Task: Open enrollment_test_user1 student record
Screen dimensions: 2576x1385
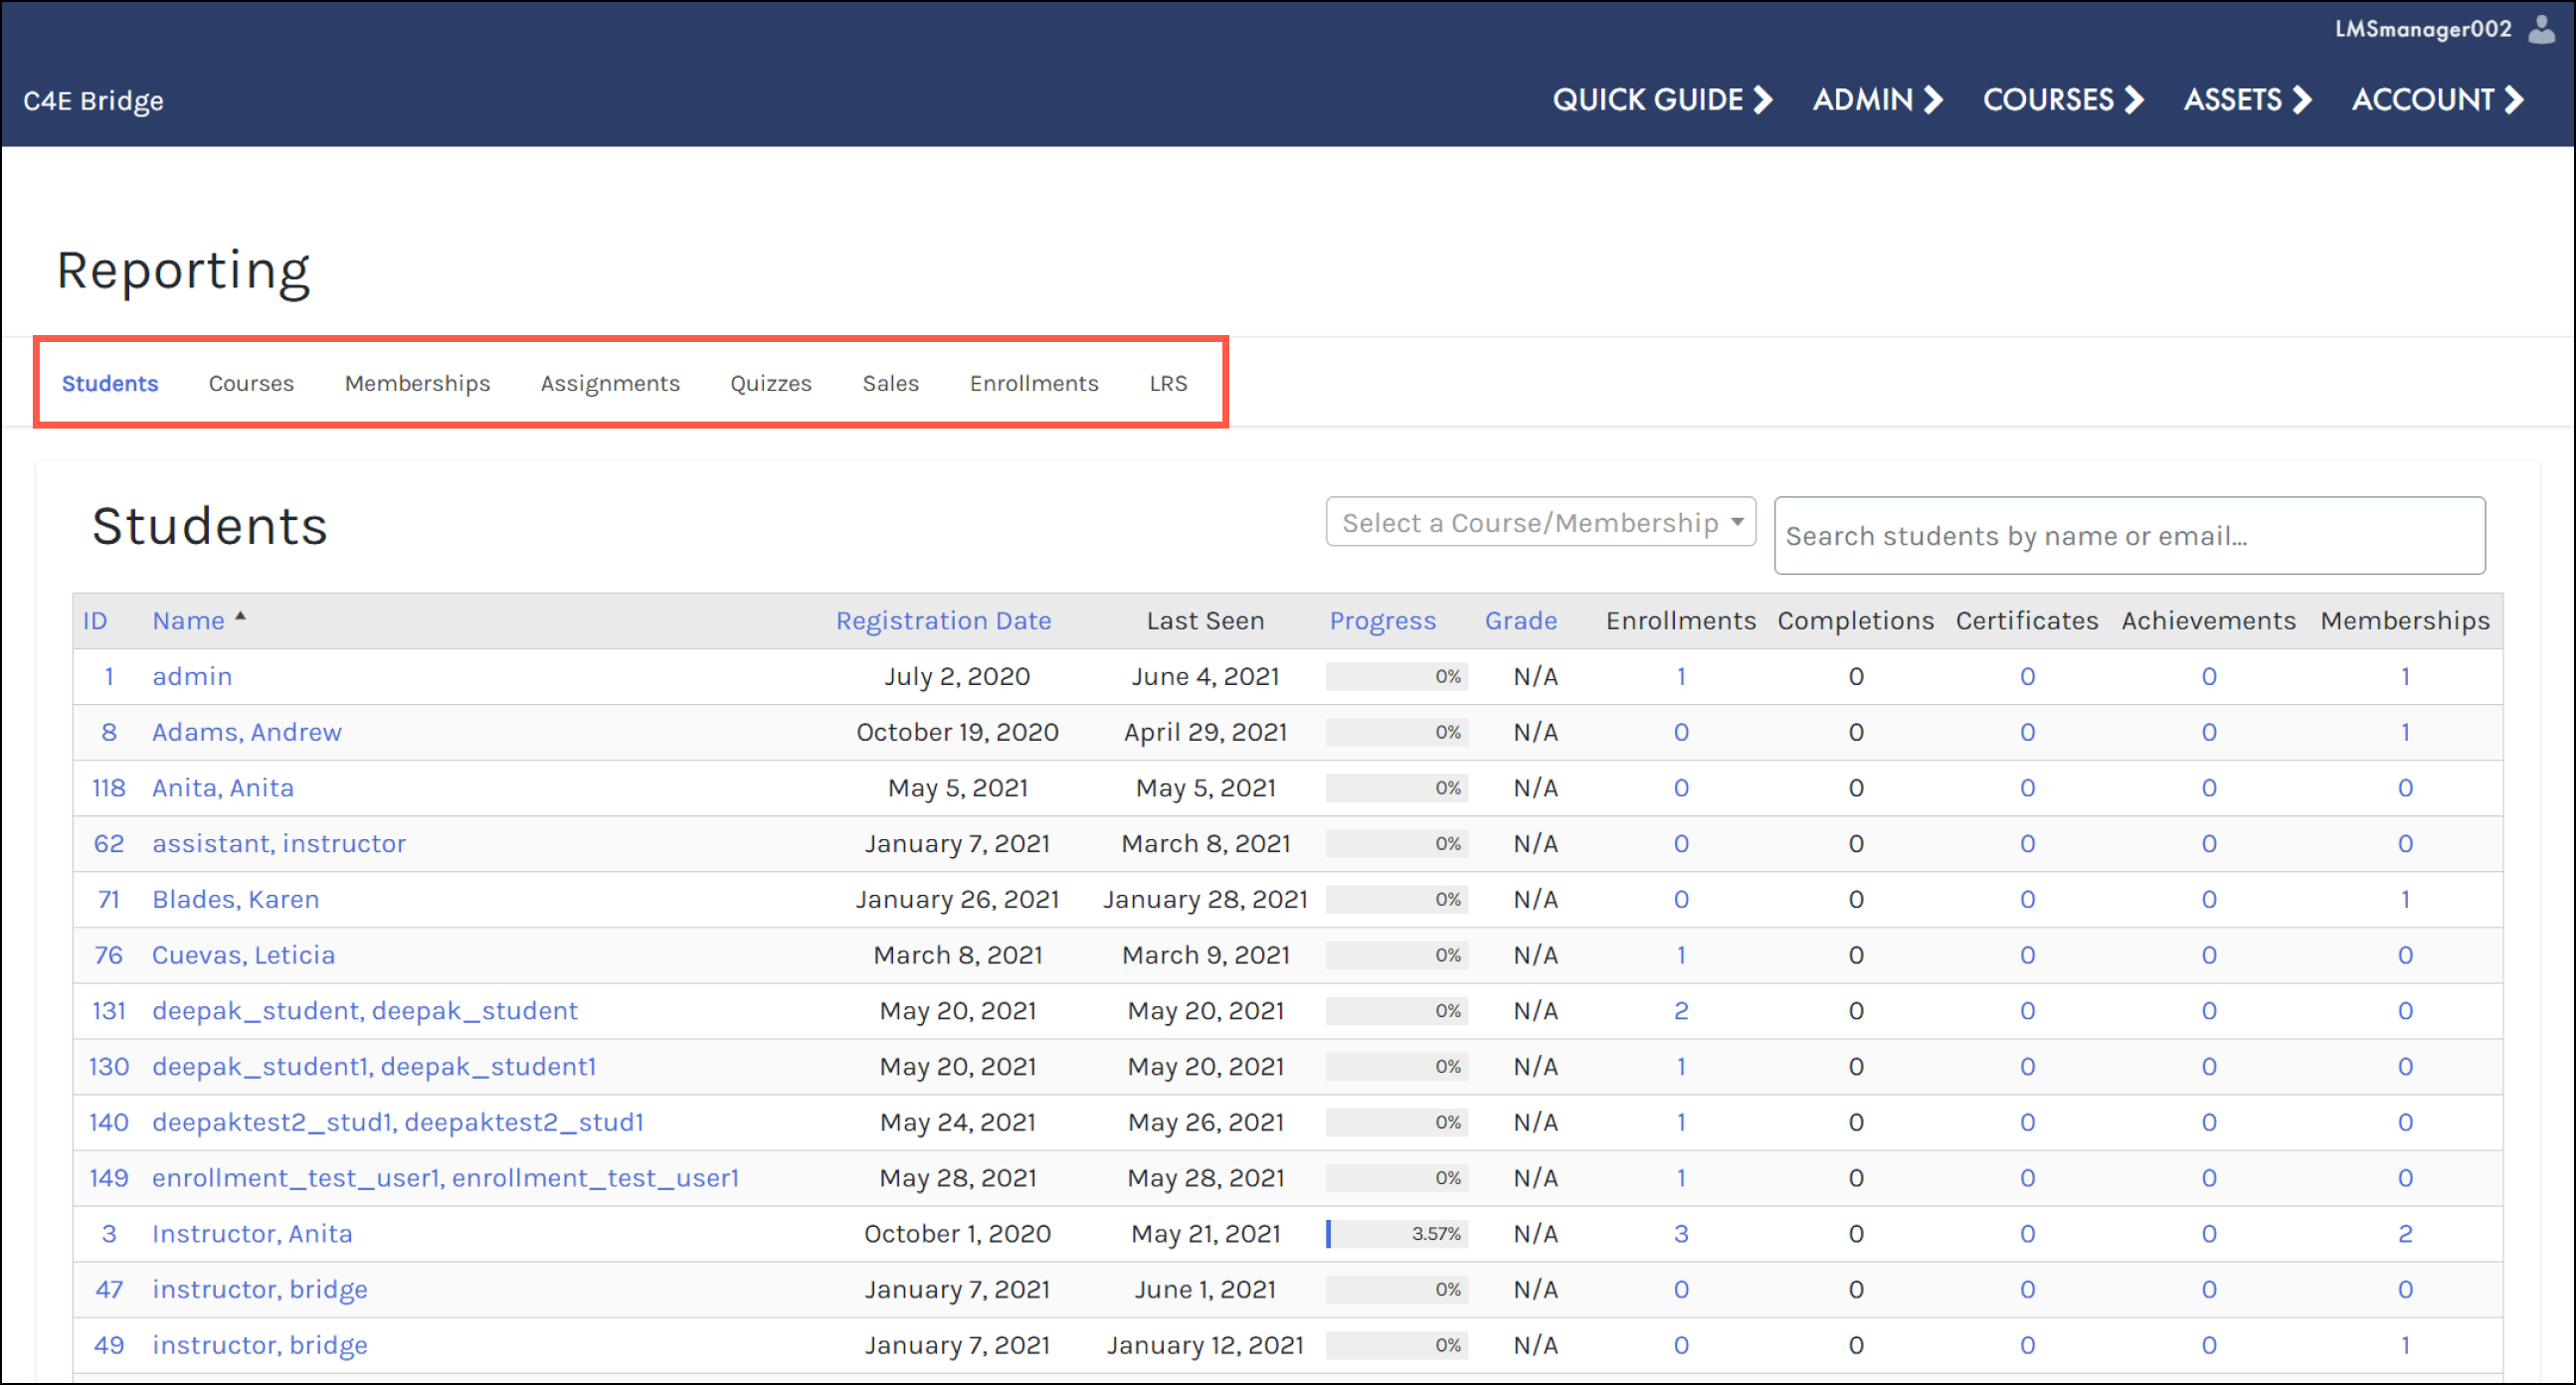Action: (446, 1178)
